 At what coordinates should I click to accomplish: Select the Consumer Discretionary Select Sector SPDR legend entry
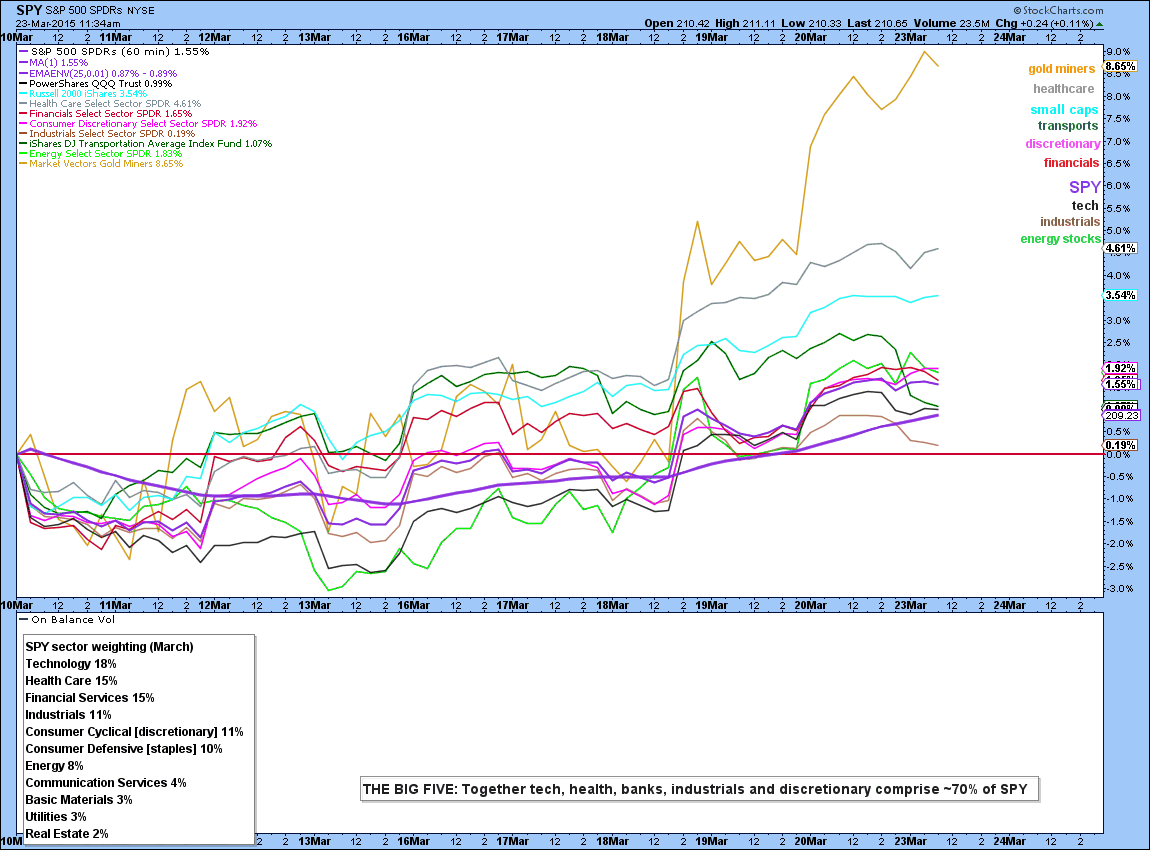tap(138, 124)
